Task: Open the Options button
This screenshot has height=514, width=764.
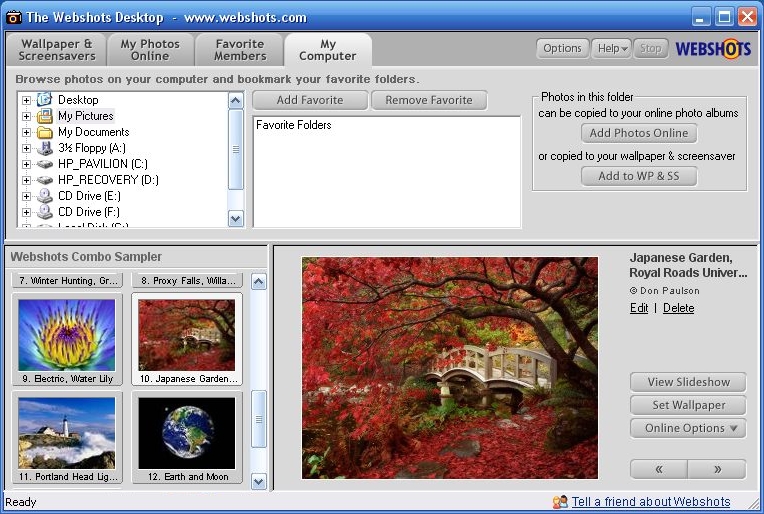Action: pos(562,49)
